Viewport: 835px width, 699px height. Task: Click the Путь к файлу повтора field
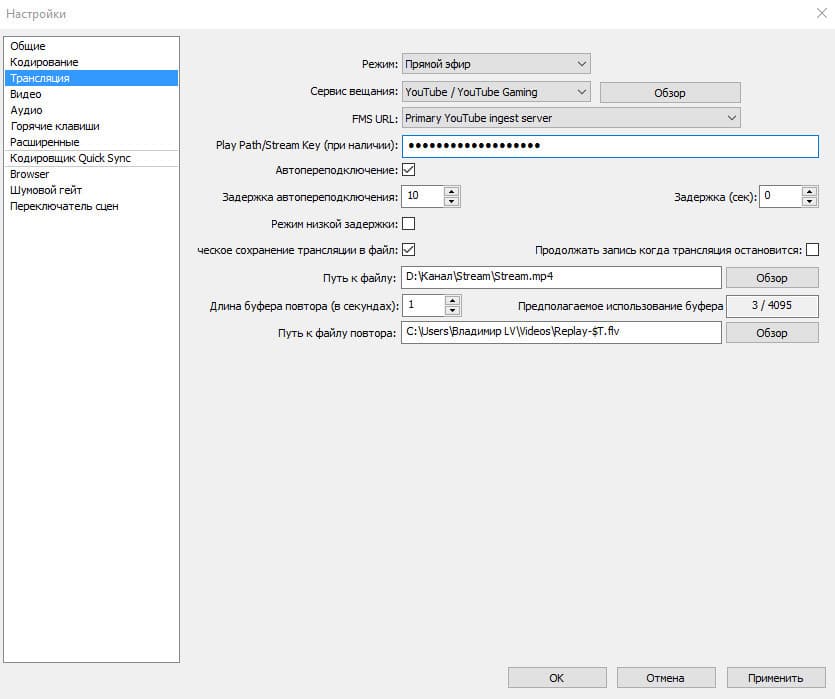pyautogui.click(x=561, y=332)
